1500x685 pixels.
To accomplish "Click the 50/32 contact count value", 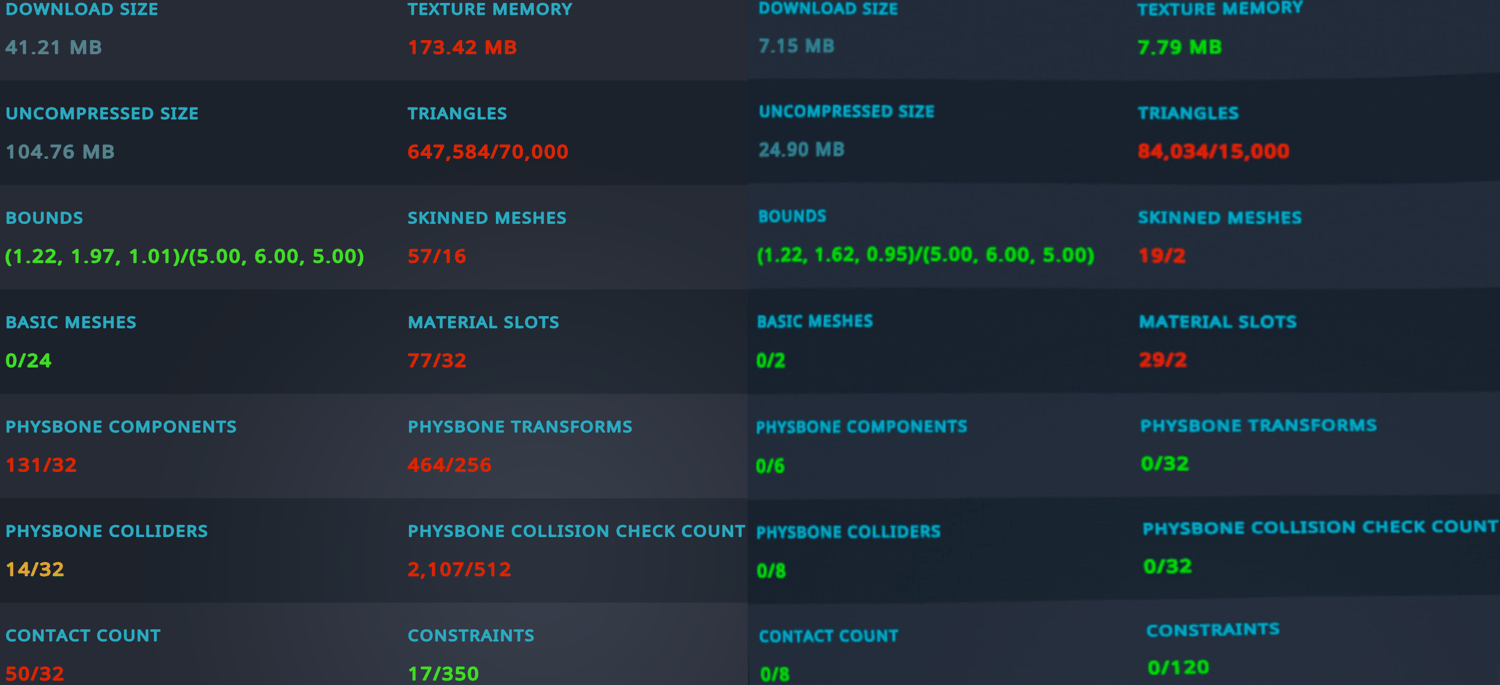I will tap(35, 673).
